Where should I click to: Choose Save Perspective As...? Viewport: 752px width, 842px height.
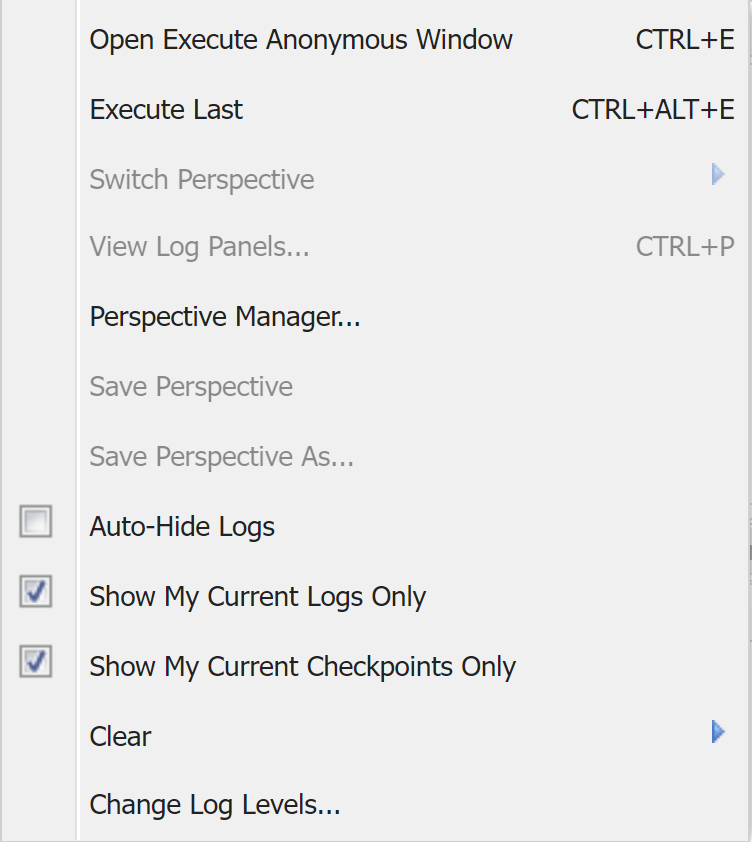(221, 457)
